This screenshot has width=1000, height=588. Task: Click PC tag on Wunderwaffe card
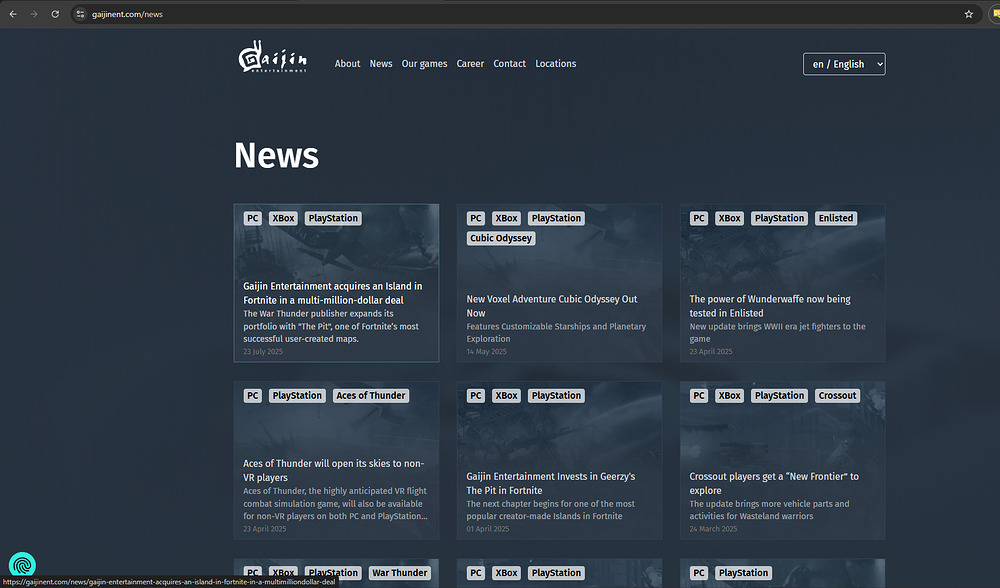pyautogui.click(x=699, y=218)
